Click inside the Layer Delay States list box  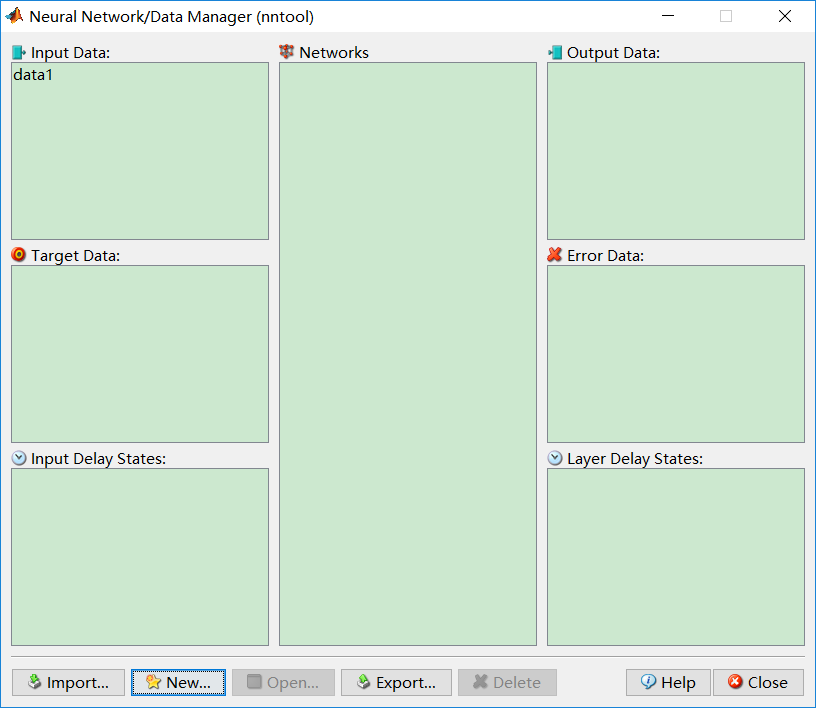(x=676, y=557)
